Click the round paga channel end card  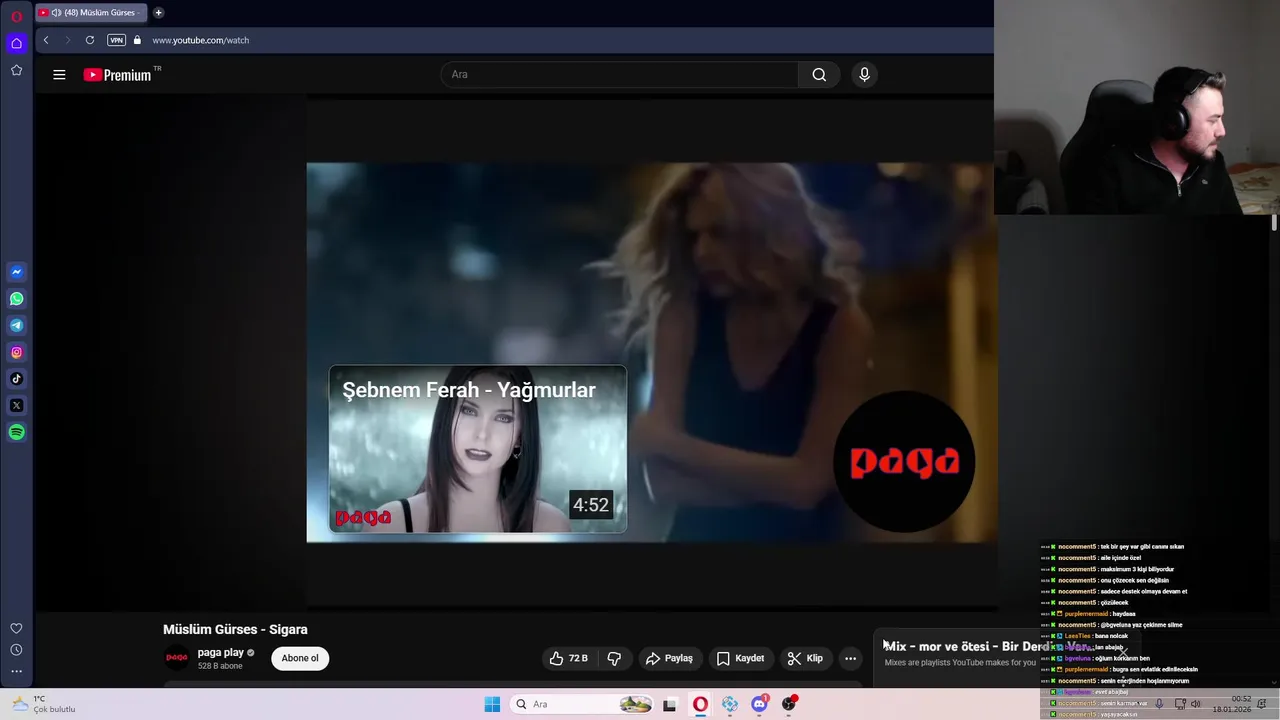click(x=904, y=461)
